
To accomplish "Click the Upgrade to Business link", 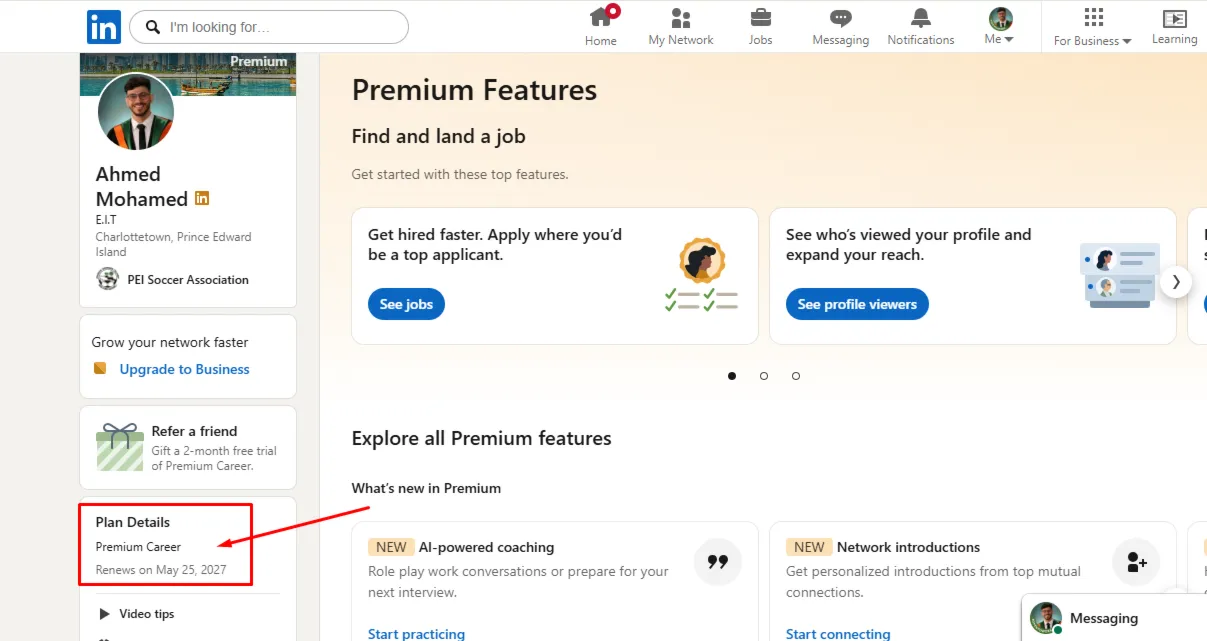I will tap(184, 369).
